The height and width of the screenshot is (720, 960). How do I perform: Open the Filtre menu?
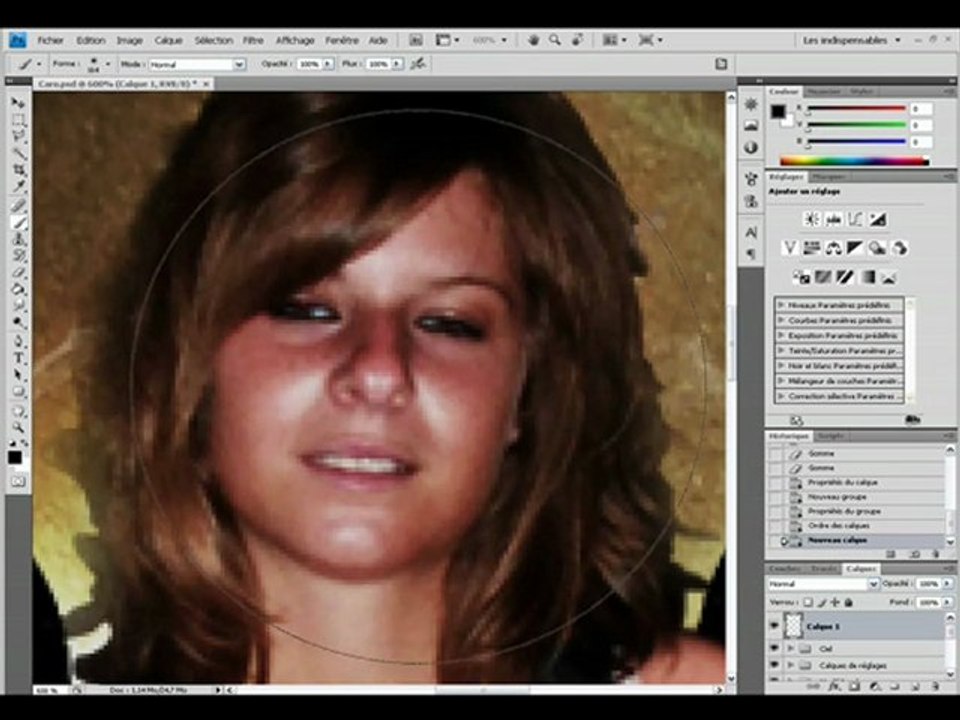pyautogui.click(x=253, y=40)
